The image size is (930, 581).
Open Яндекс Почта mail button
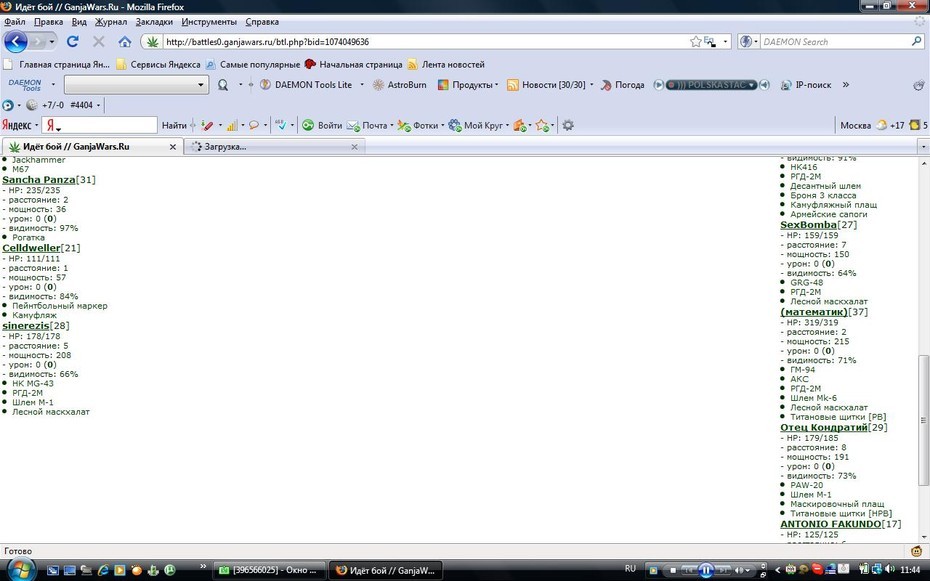click(x=367, y=125)
